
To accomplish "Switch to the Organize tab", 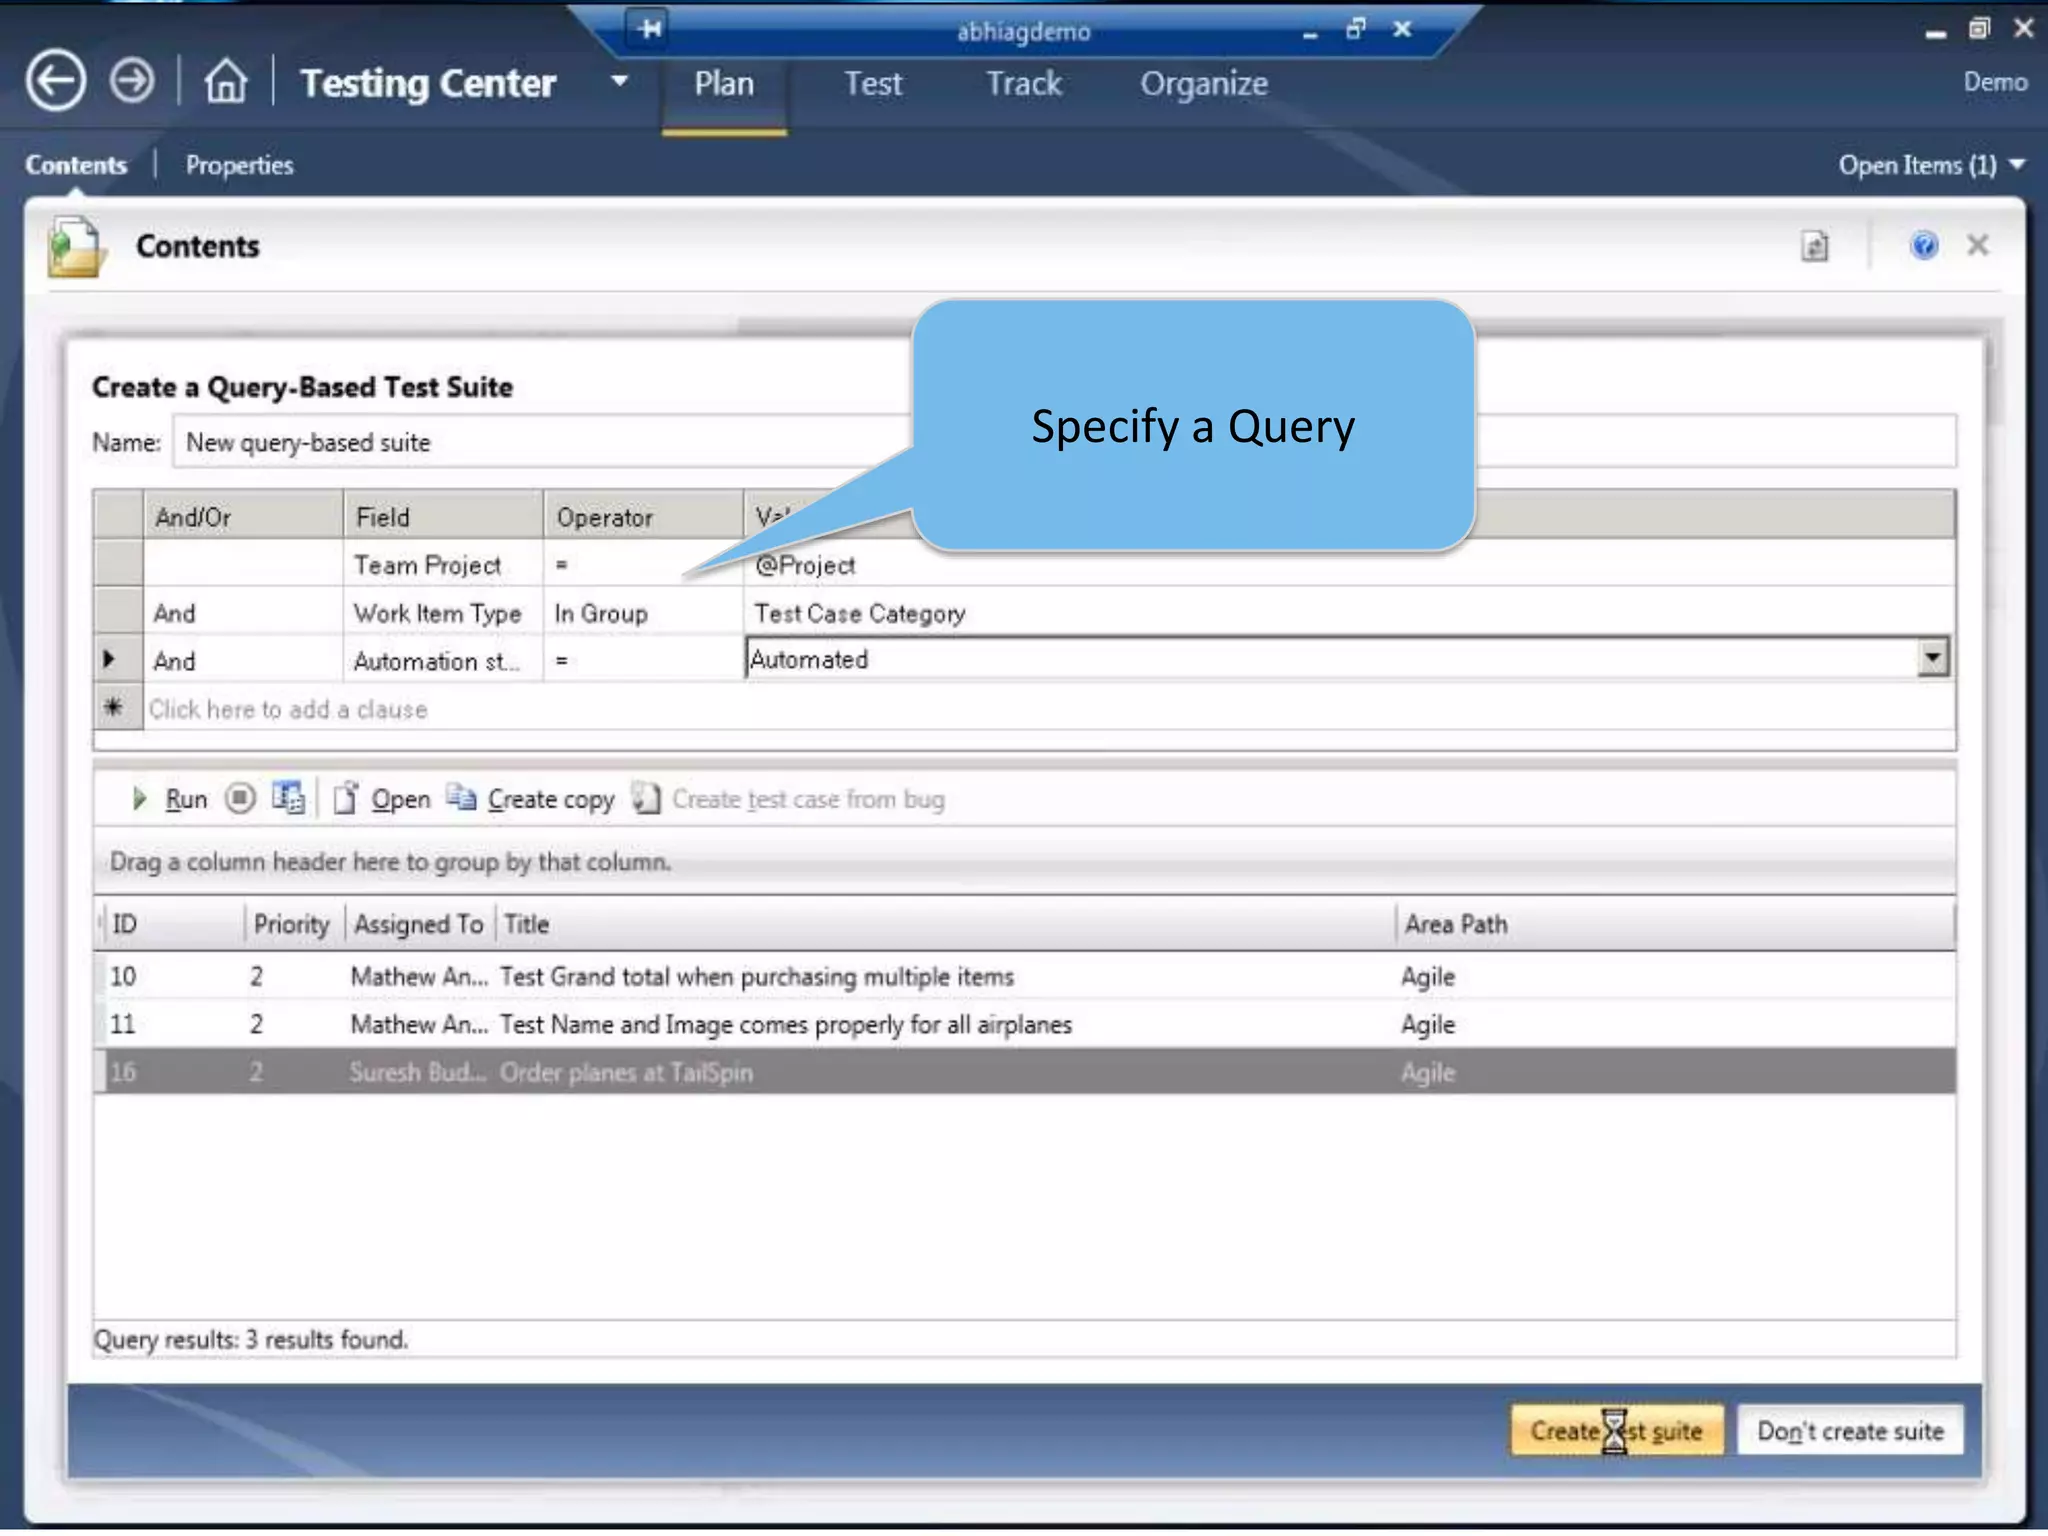I will pyautogui.click(x=1204, y=84).
